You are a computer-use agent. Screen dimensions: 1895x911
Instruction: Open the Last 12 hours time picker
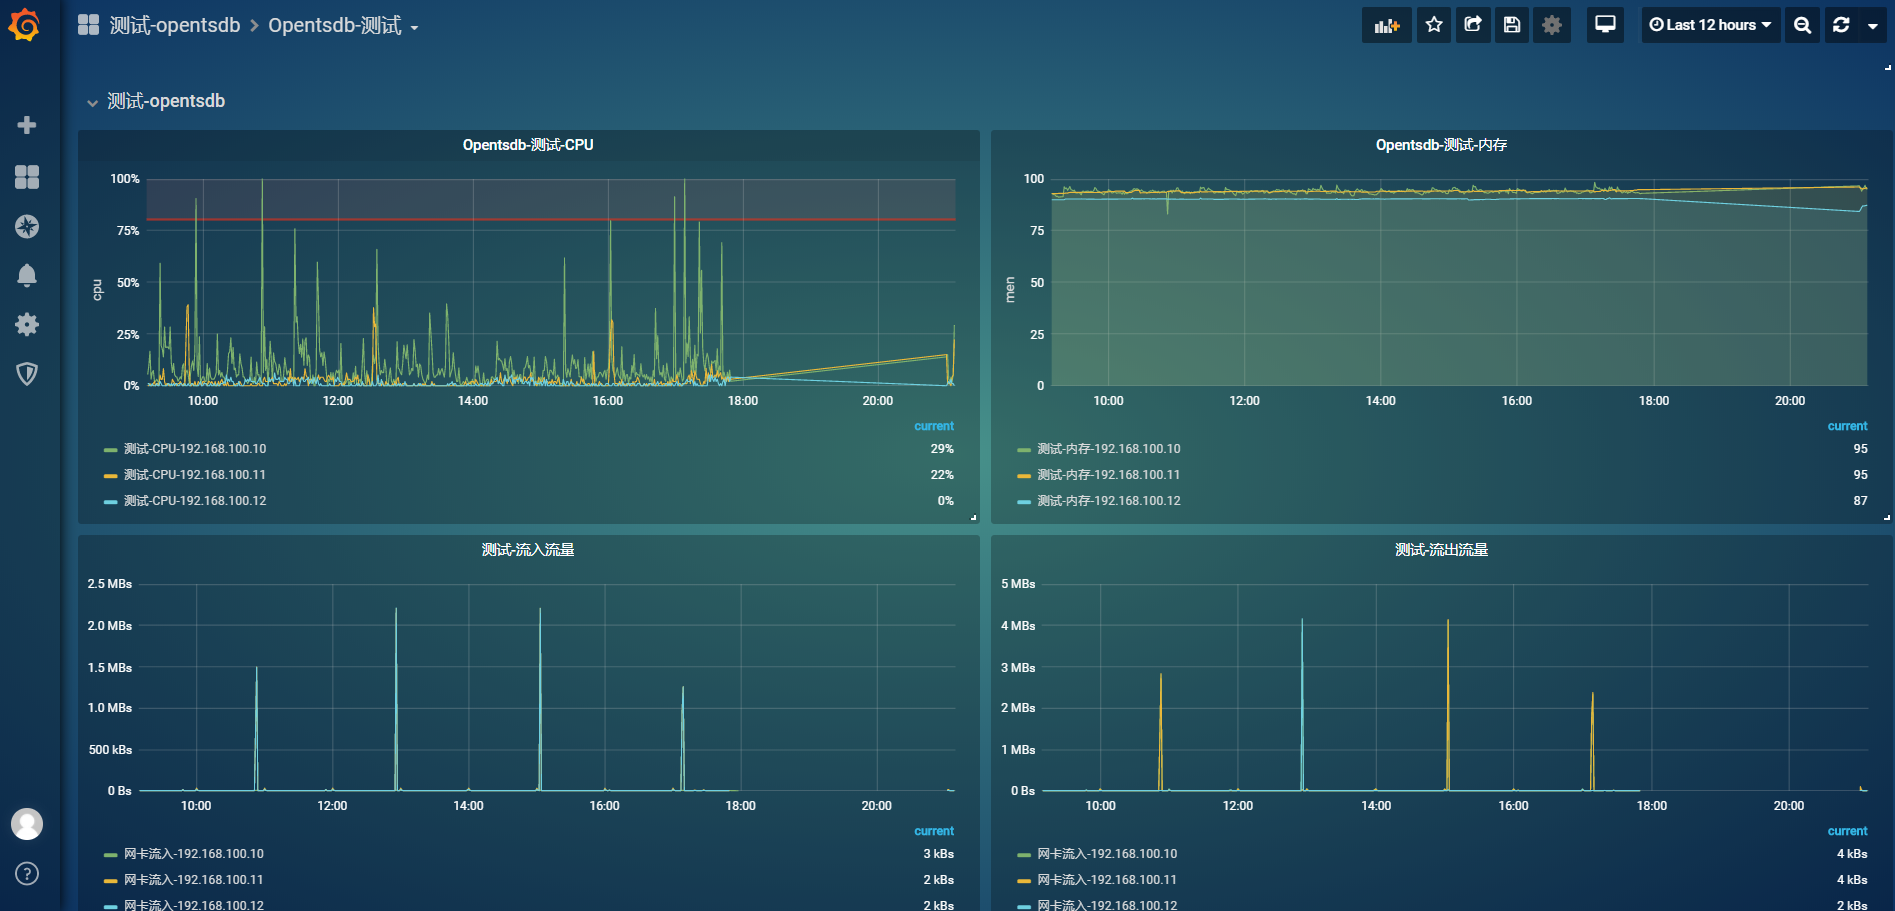point(1709,24)
